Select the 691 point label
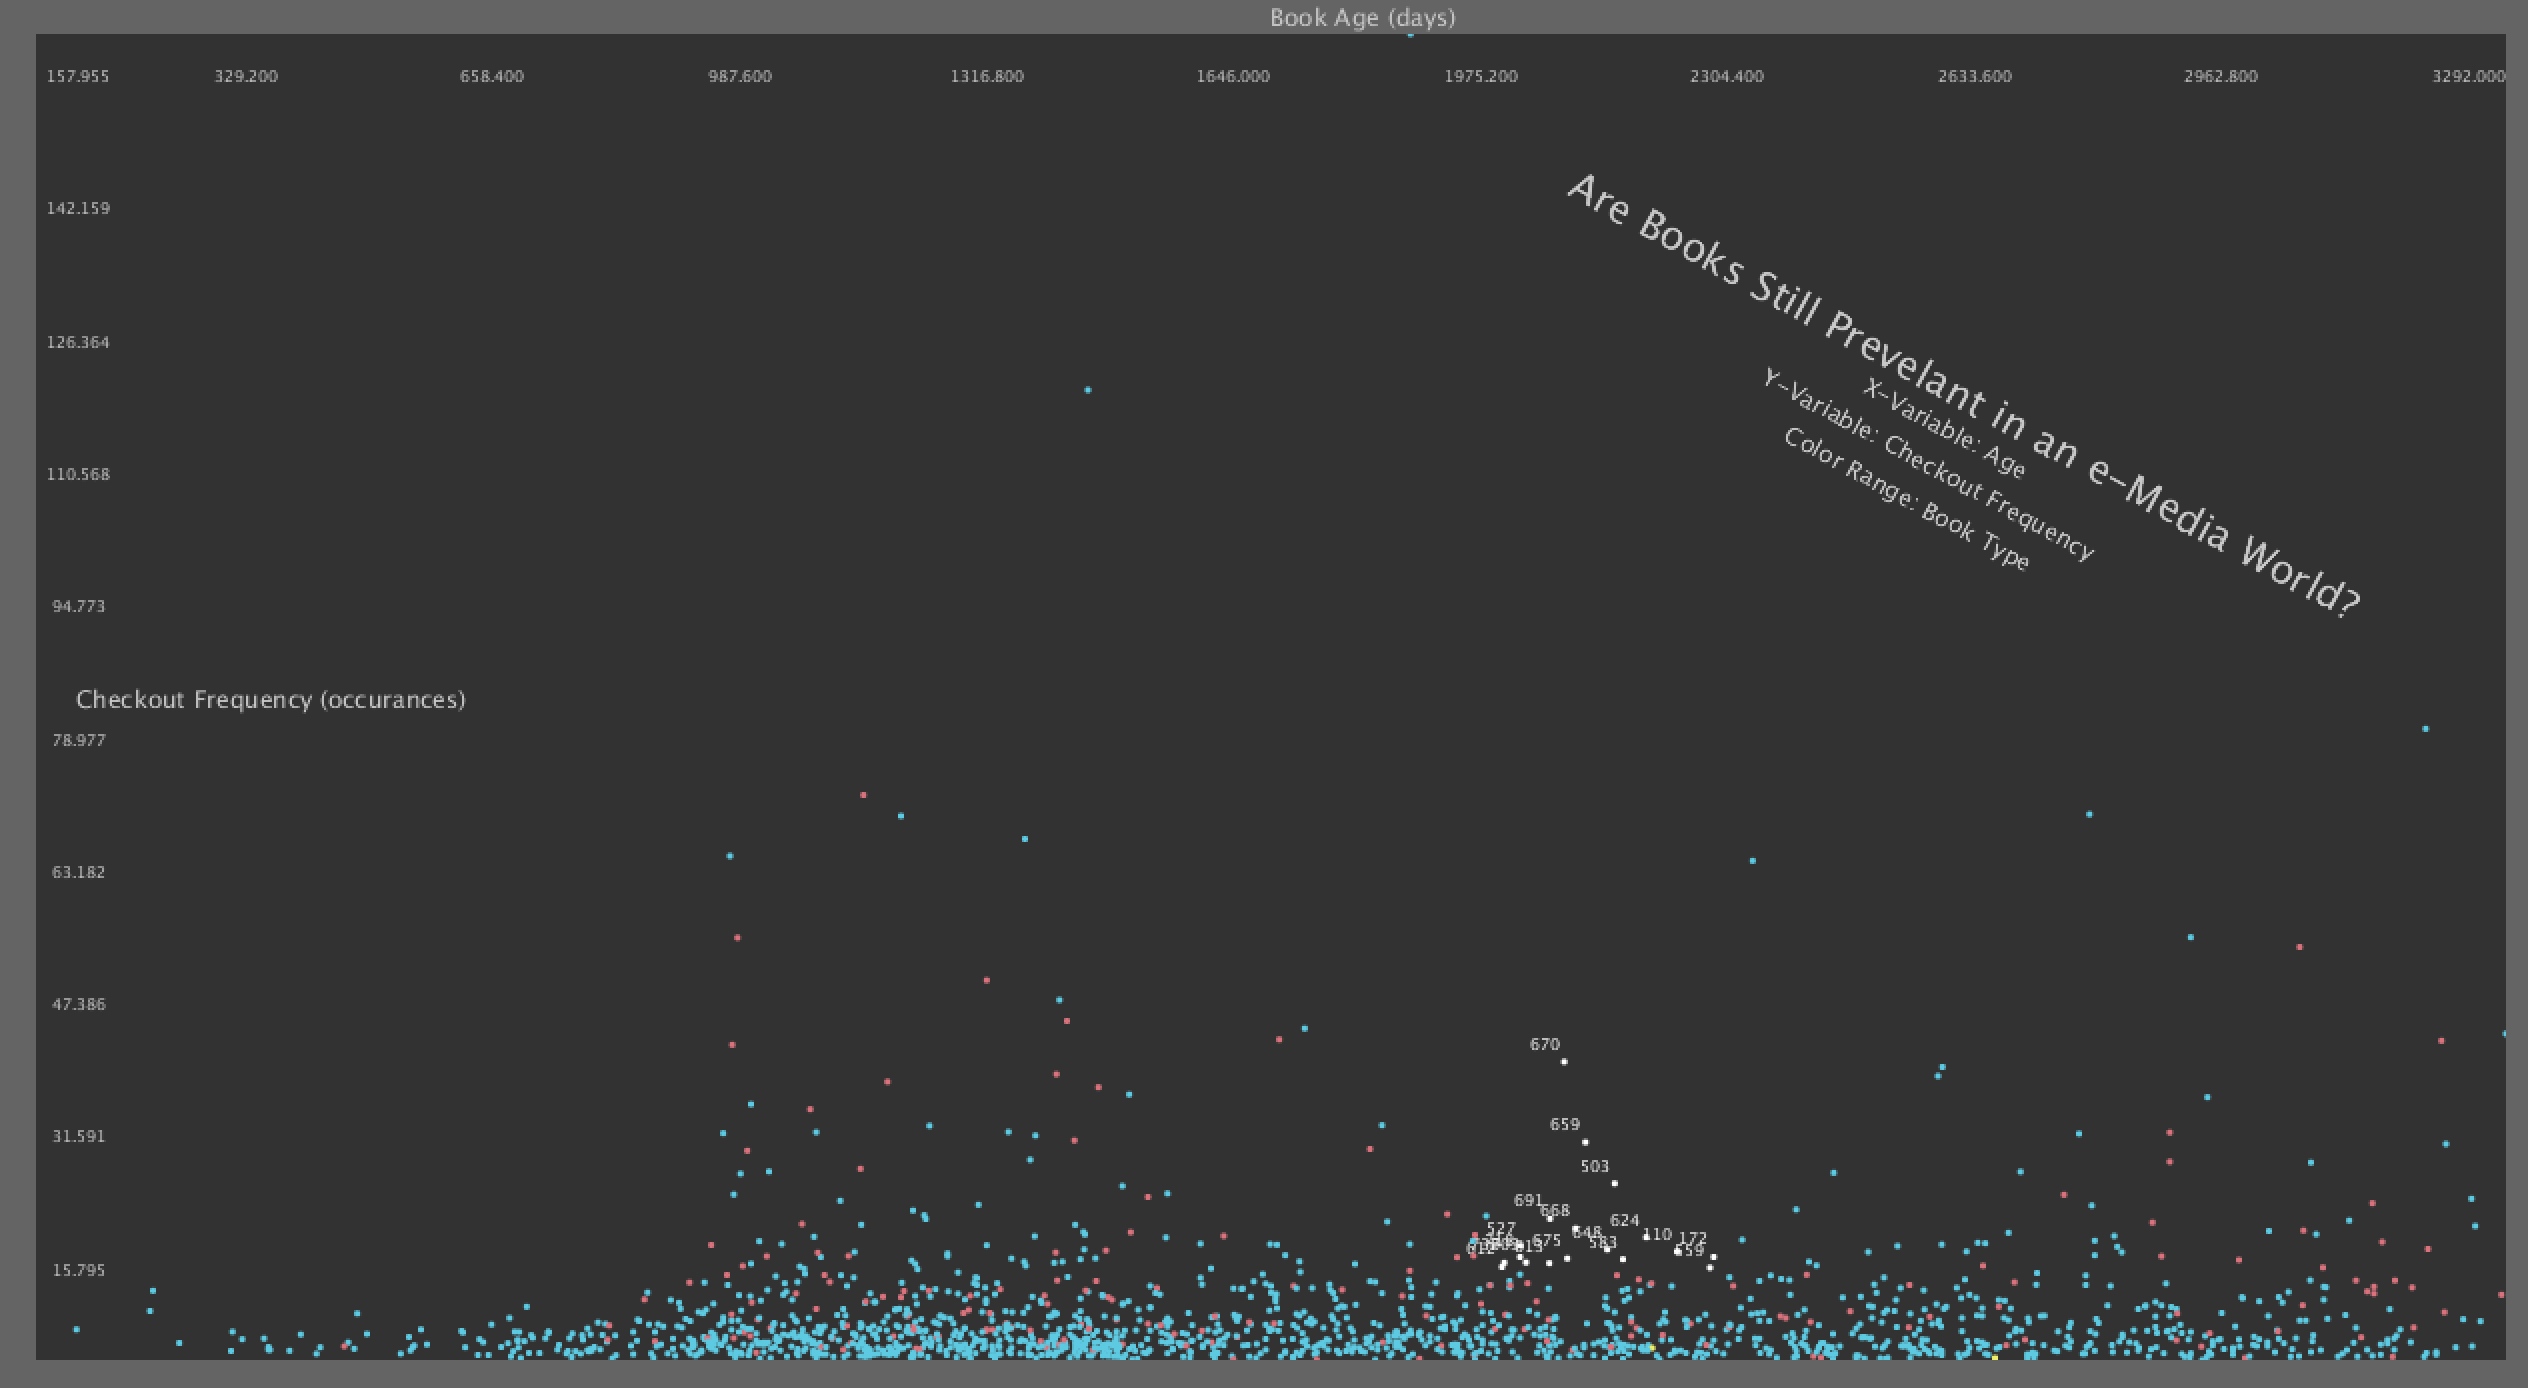This screenshot has width=2528, height=1388. click(x=1527, y=1200)
